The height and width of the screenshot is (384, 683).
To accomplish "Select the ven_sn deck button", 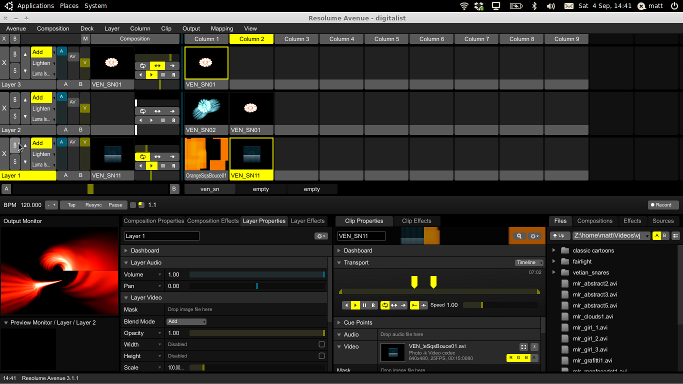I will (x=210, y=189).
